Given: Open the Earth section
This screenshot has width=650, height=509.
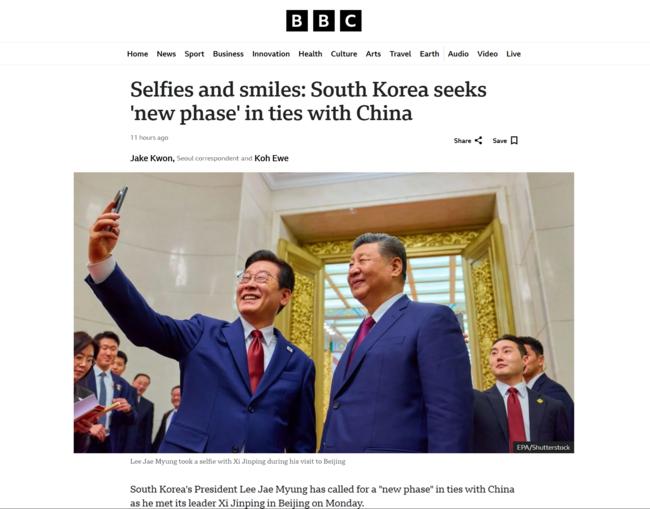Looking at the screenshot, I should [x=429, y=54].
